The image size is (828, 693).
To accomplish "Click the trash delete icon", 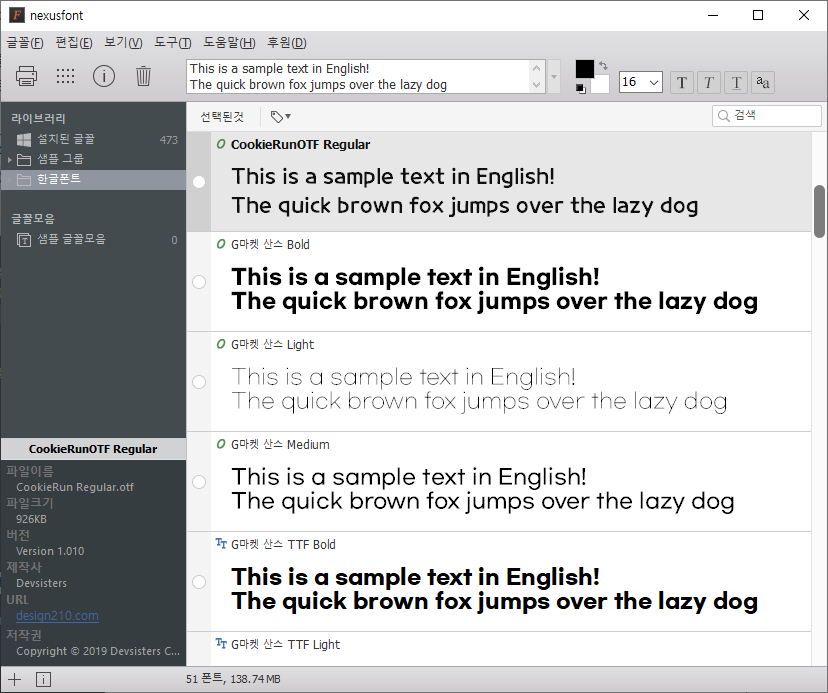I will pyautogui.click(x=143, y=76).
